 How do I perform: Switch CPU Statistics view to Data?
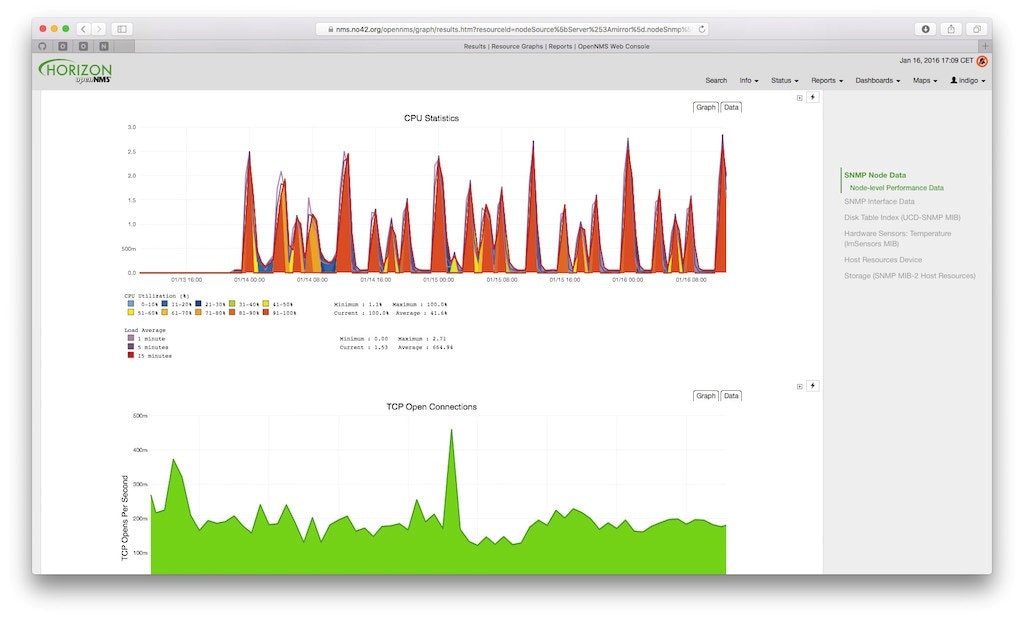(730, 107)
